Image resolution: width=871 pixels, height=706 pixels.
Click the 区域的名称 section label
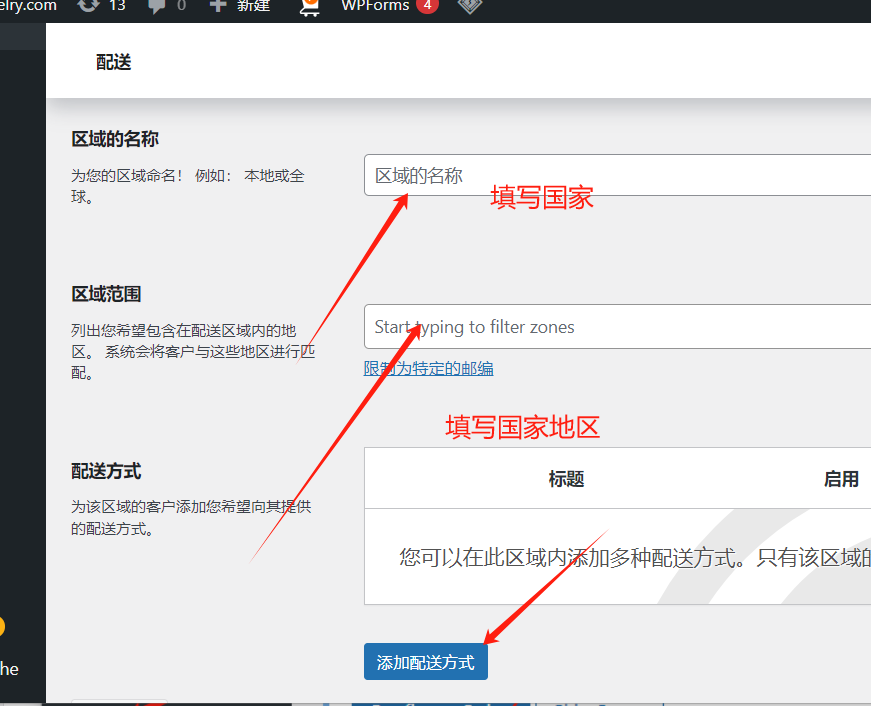coord(115,139)
